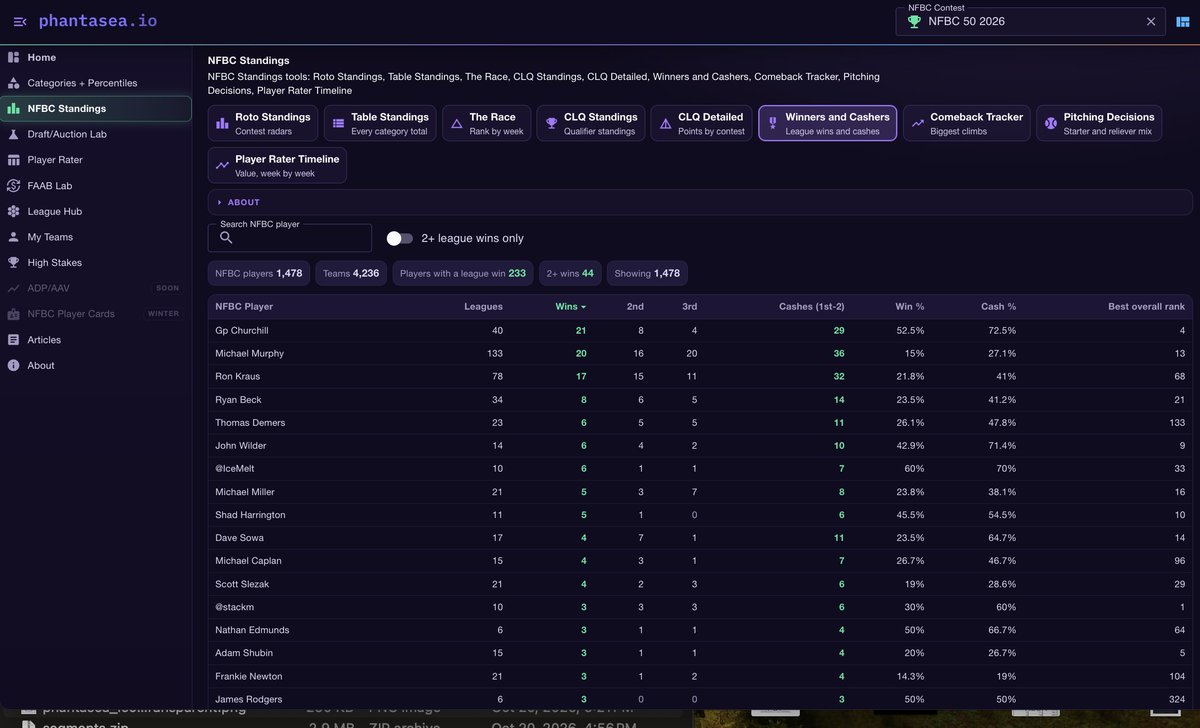
Task: Click the Home sidebar icon
Action: (x=13, y=57)
